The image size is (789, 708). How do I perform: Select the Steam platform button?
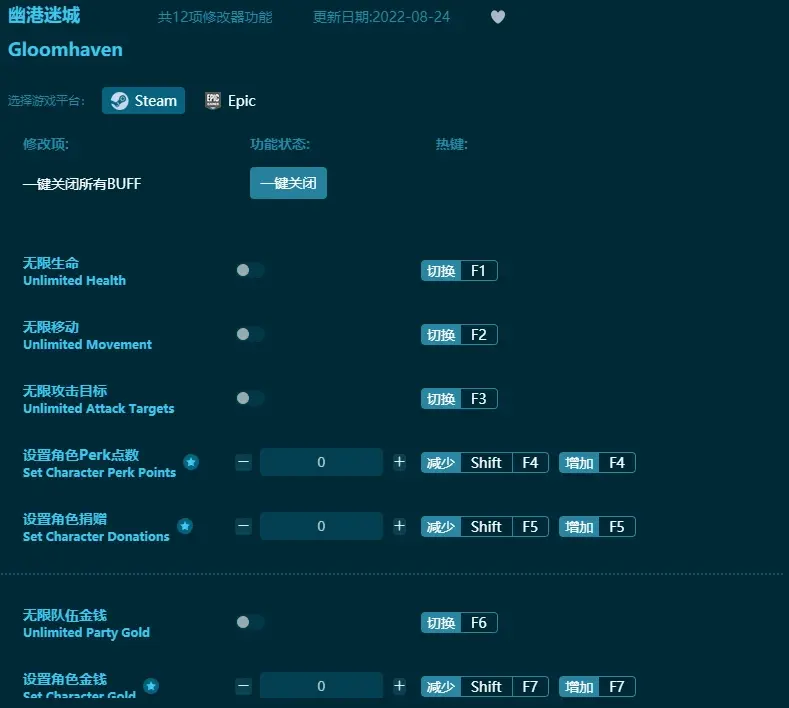[143, 101]
